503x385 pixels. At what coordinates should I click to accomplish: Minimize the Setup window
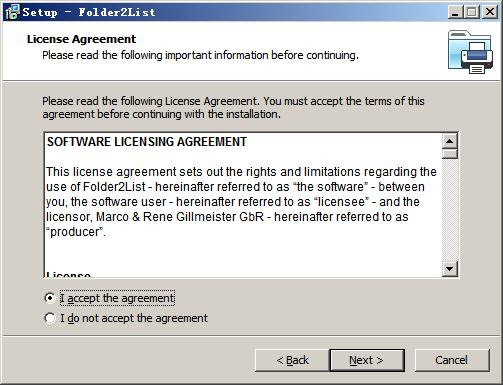(455, 12)
